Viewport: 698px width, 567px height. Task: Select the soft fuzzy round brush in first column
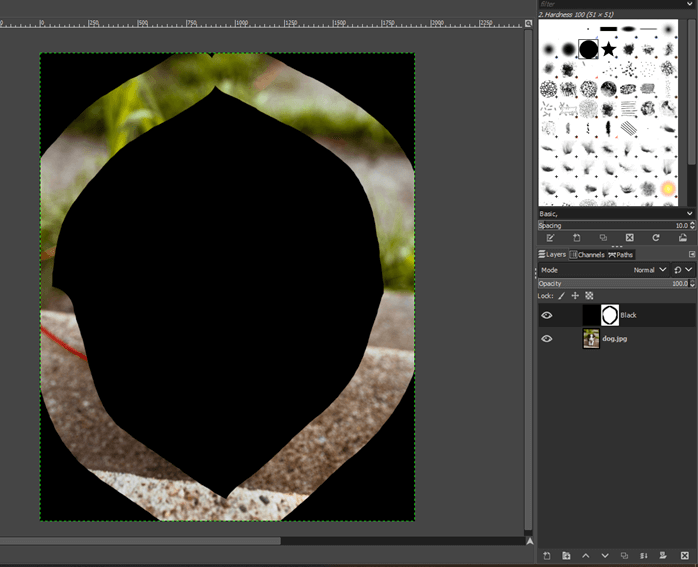pos(548,49)
